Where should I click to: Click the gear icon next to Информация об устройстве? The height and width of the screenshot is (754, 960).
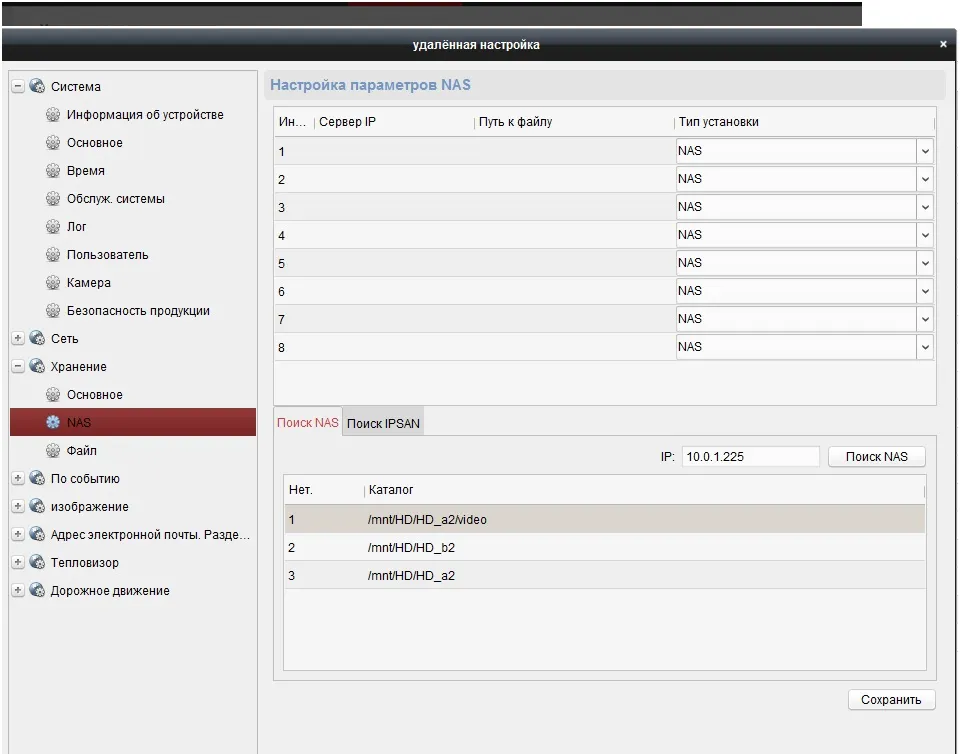pos(53,115)
